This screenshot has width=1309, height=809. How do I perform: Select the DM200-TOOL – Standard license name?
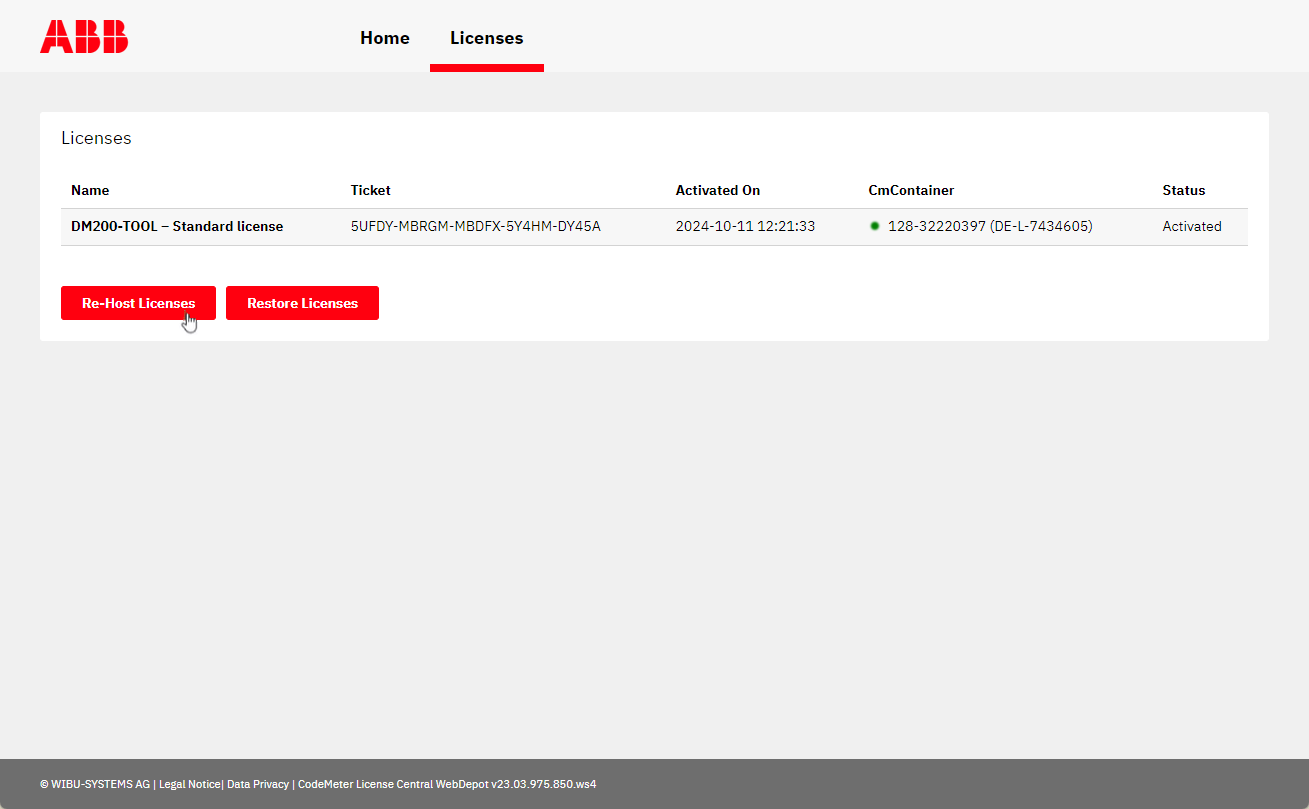click(x=177, y=226)
